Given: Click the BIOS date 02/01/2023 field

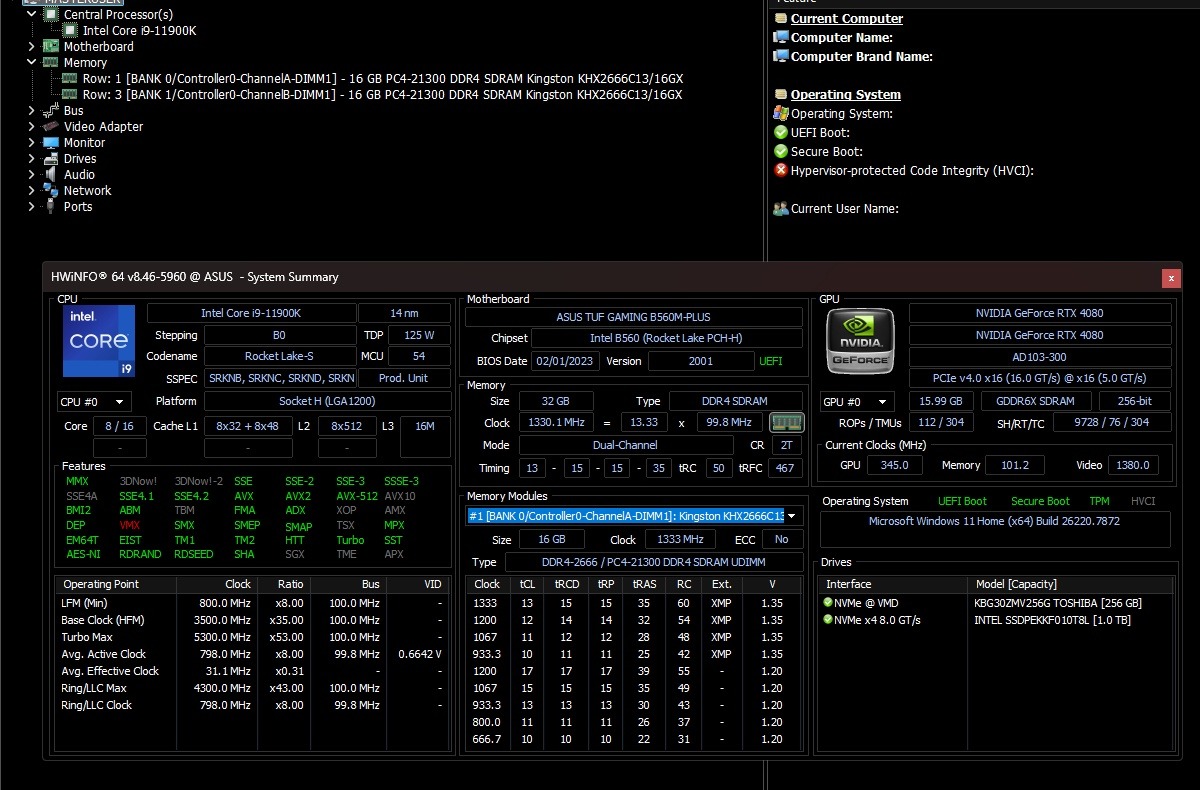Looking at the screenshot, I should (x=565, y=361).
